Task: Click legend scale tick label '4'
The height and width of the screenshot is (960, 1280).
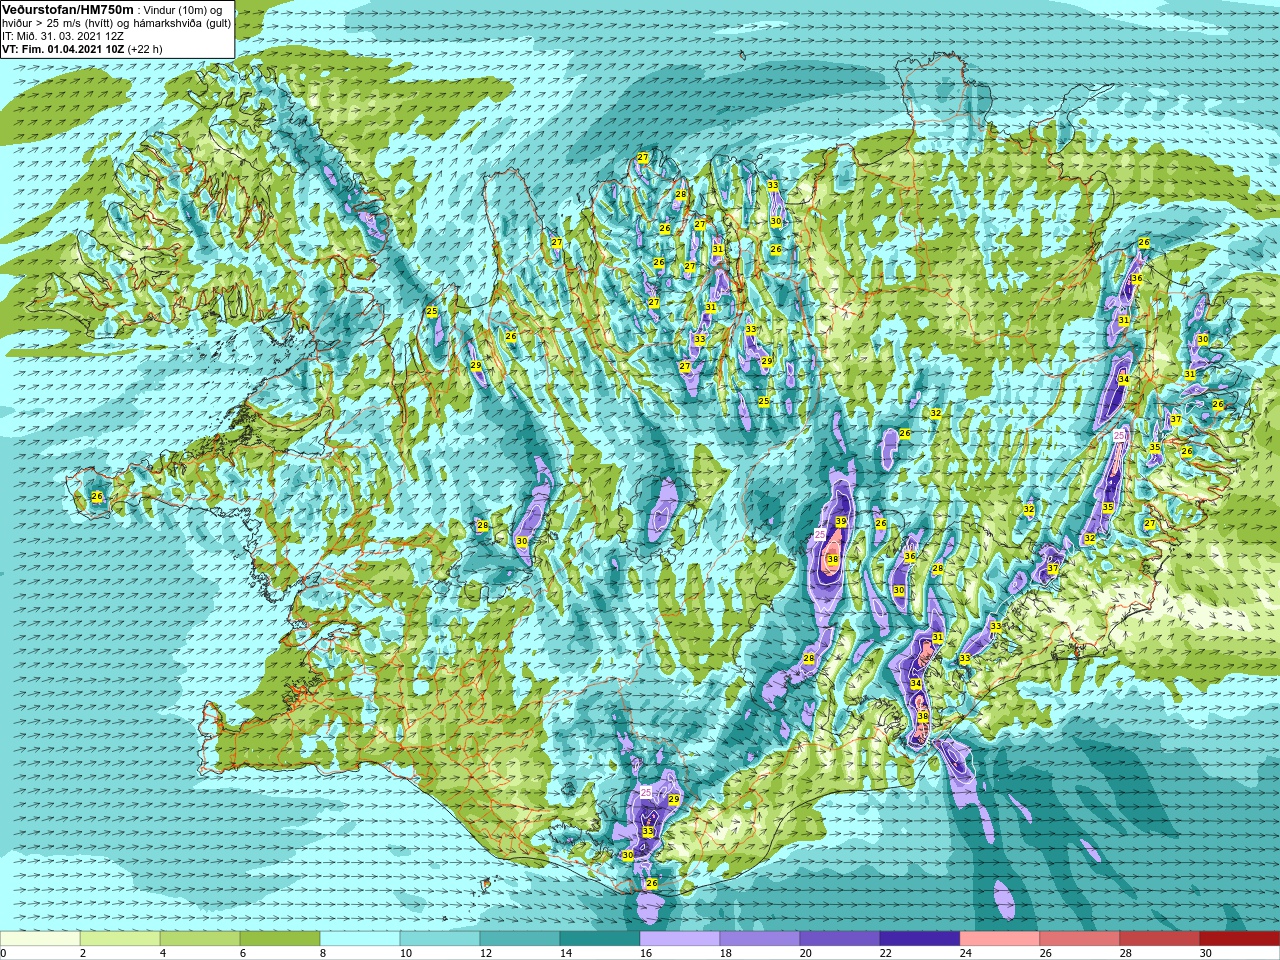Action: pos(163,953)
